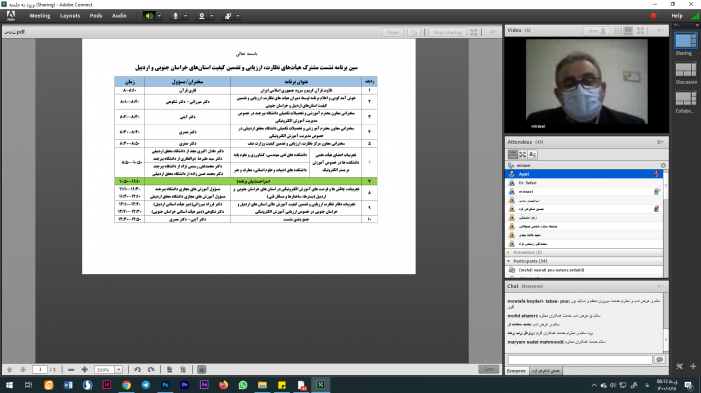Open the Zoom percentage dropdown

coord(119,370)
